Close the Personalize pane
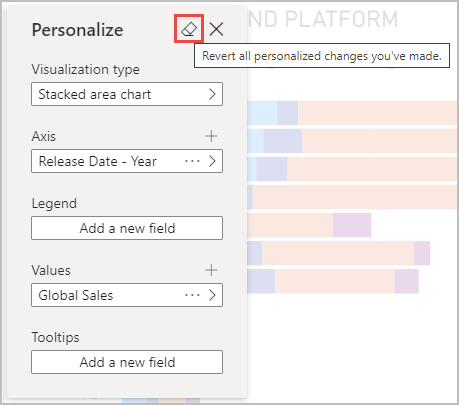459x405 pixels. [216, 29]
